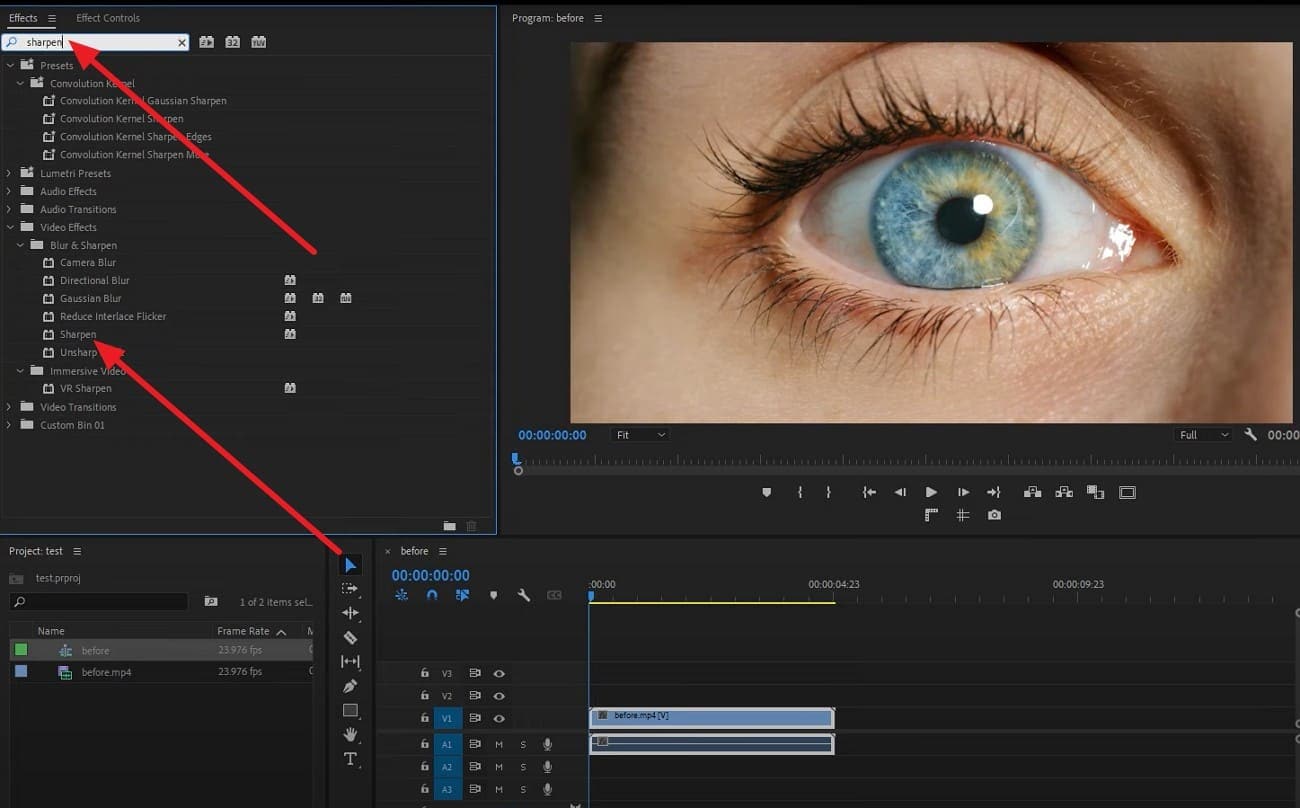Screen dimensions: 1300x808
Task: Select the Type tool
Action: [350, 759]
